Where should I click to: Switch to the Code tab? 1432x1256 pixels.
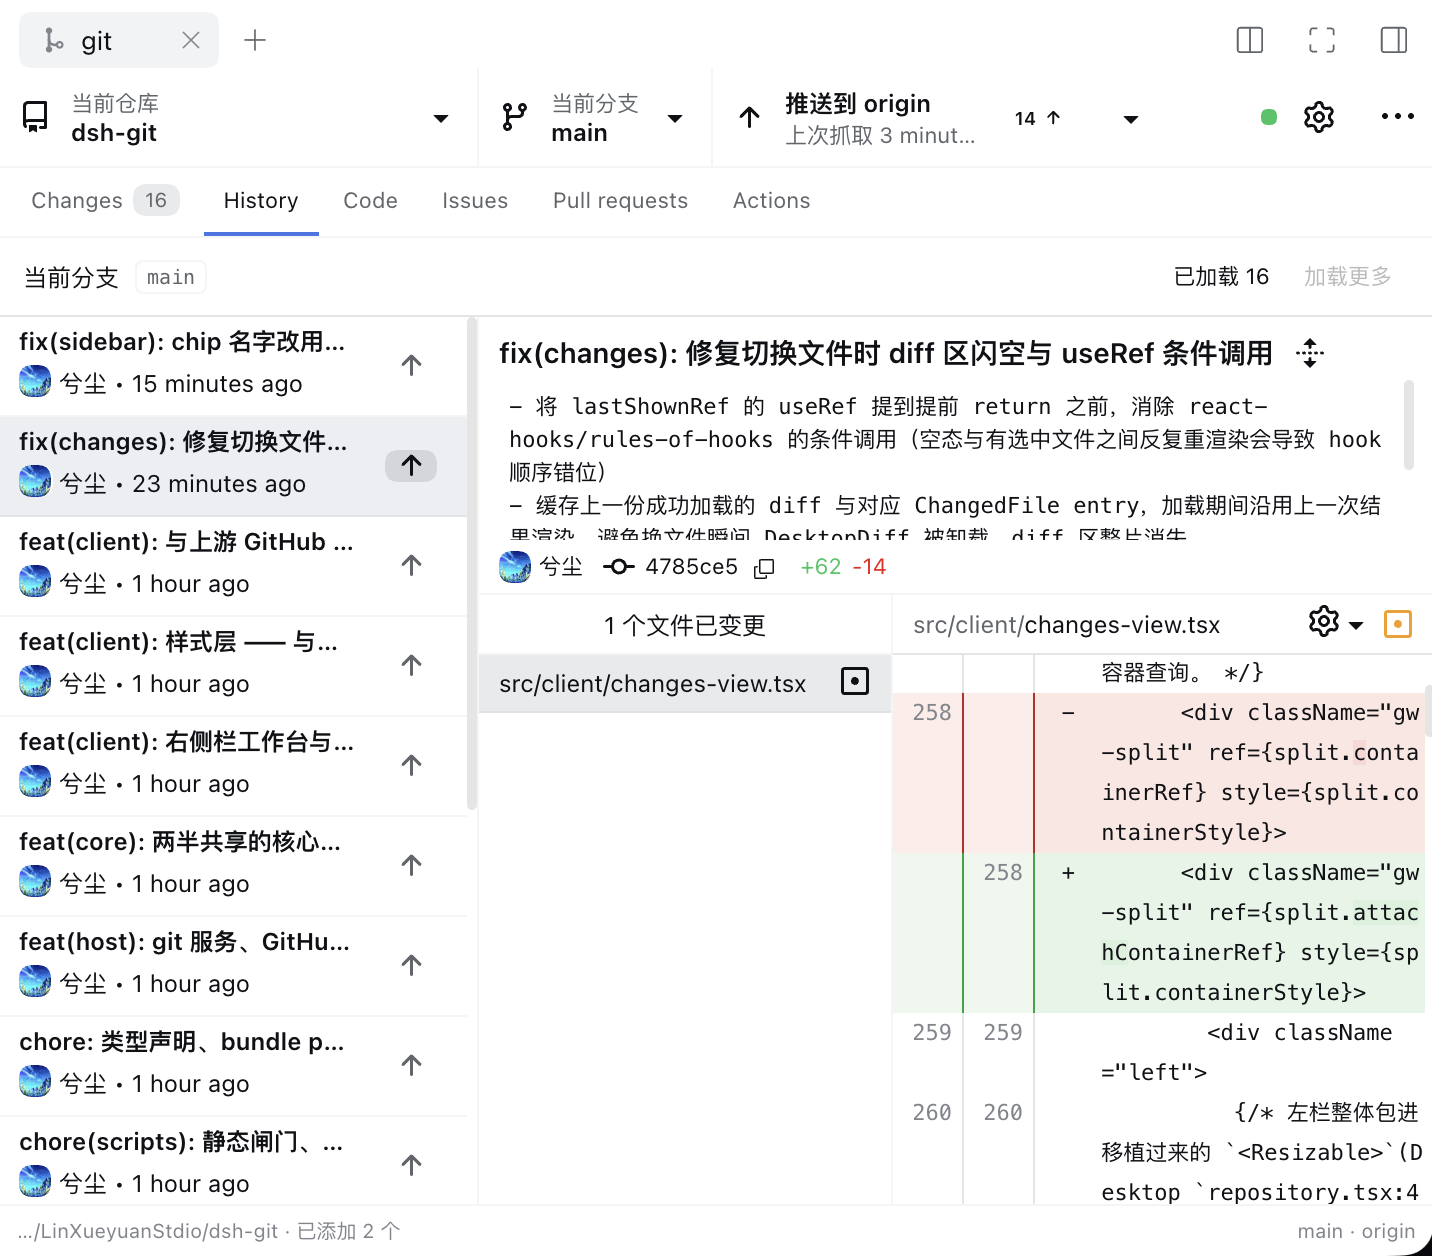[x=370, y=200]
